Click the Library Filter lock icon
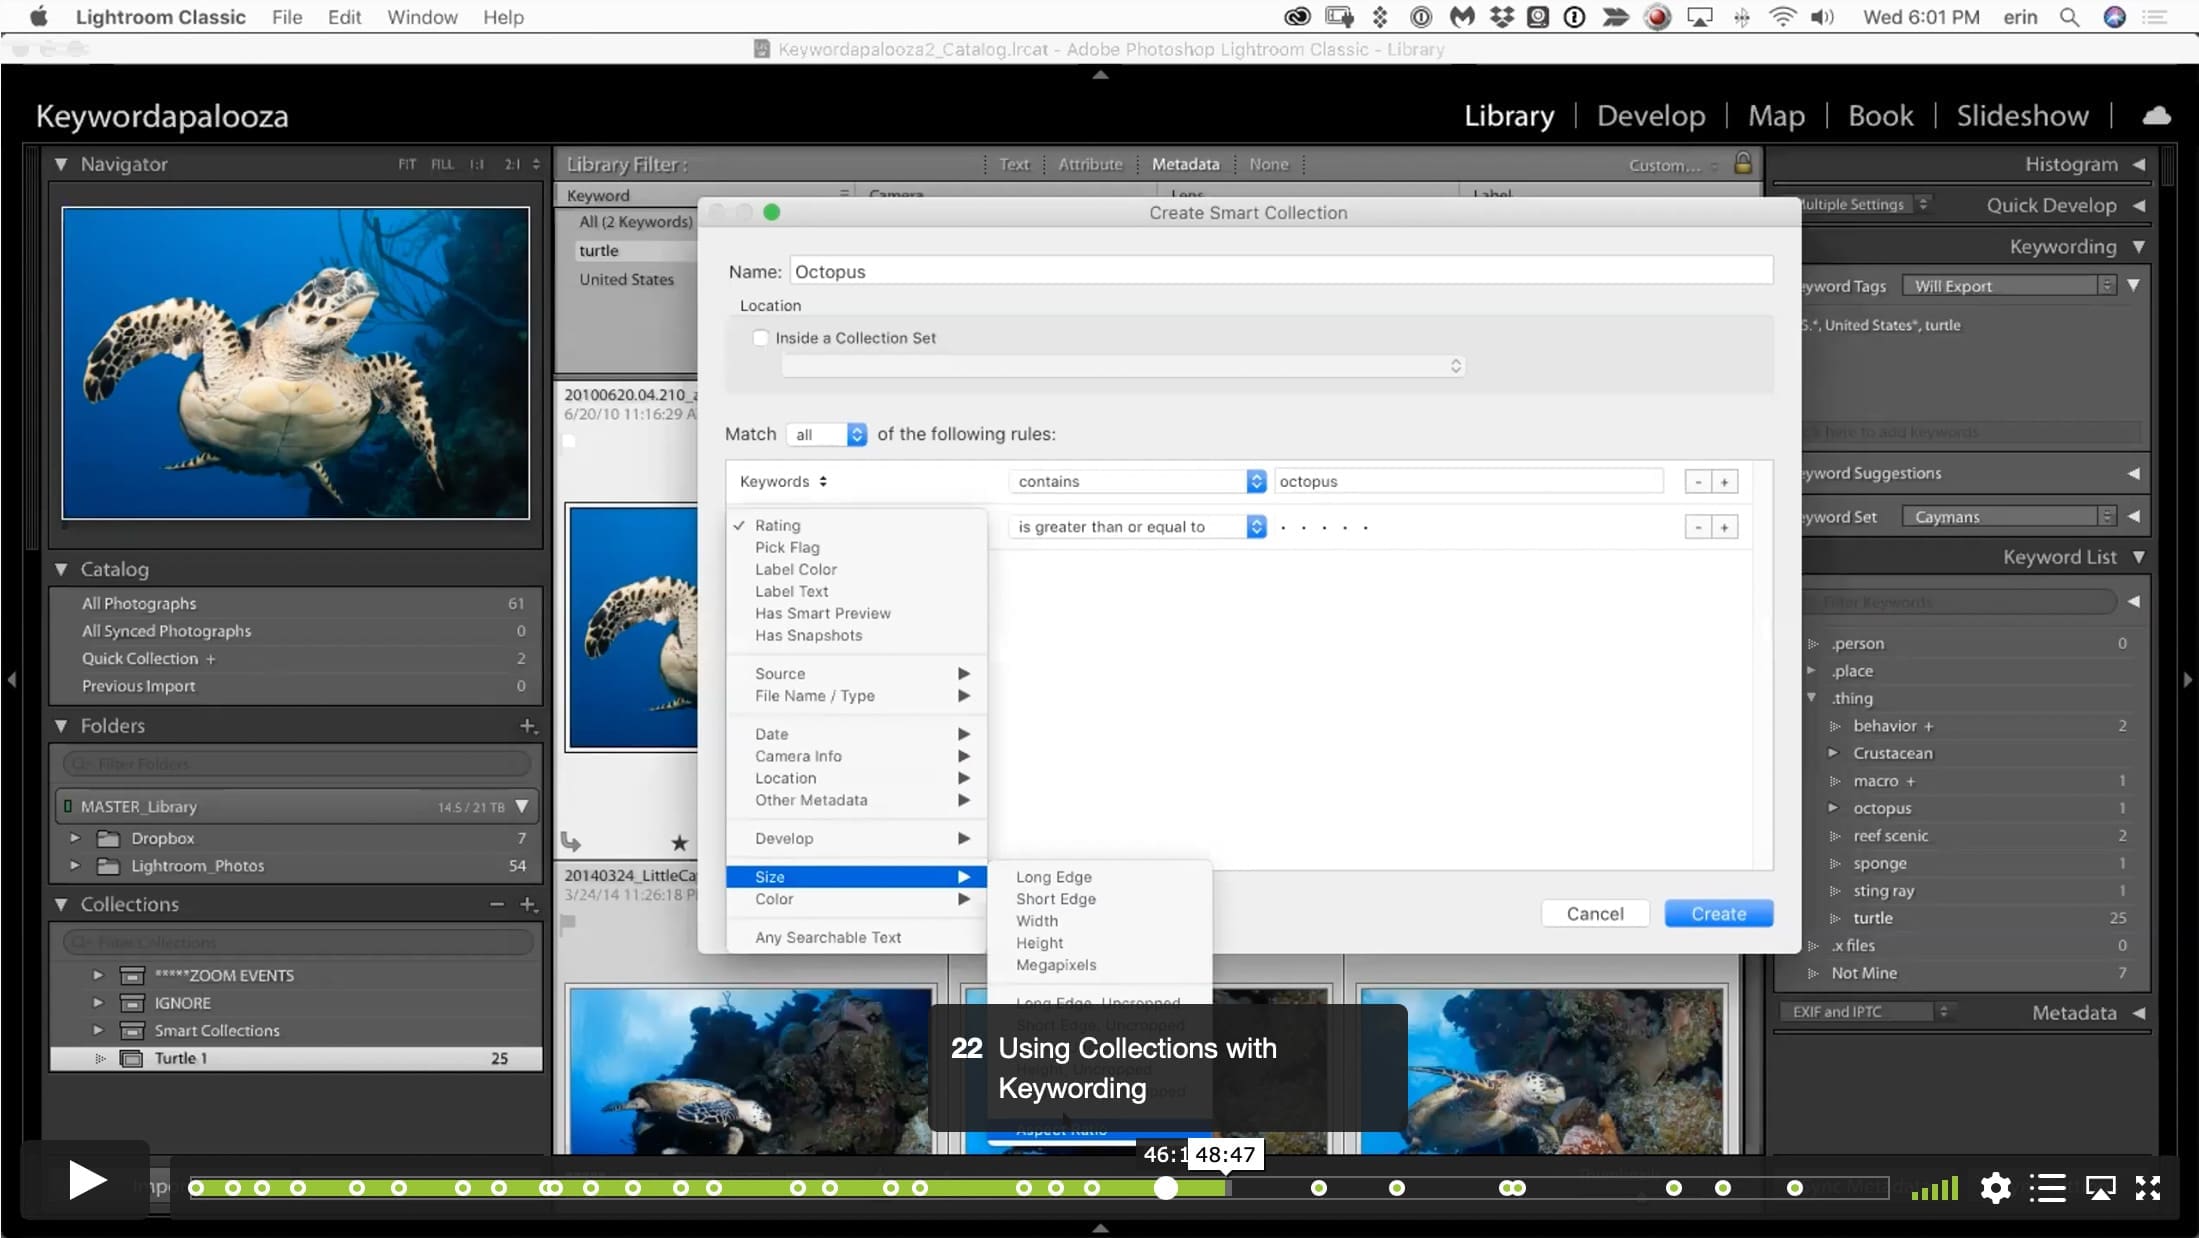 coord(1743,163)
